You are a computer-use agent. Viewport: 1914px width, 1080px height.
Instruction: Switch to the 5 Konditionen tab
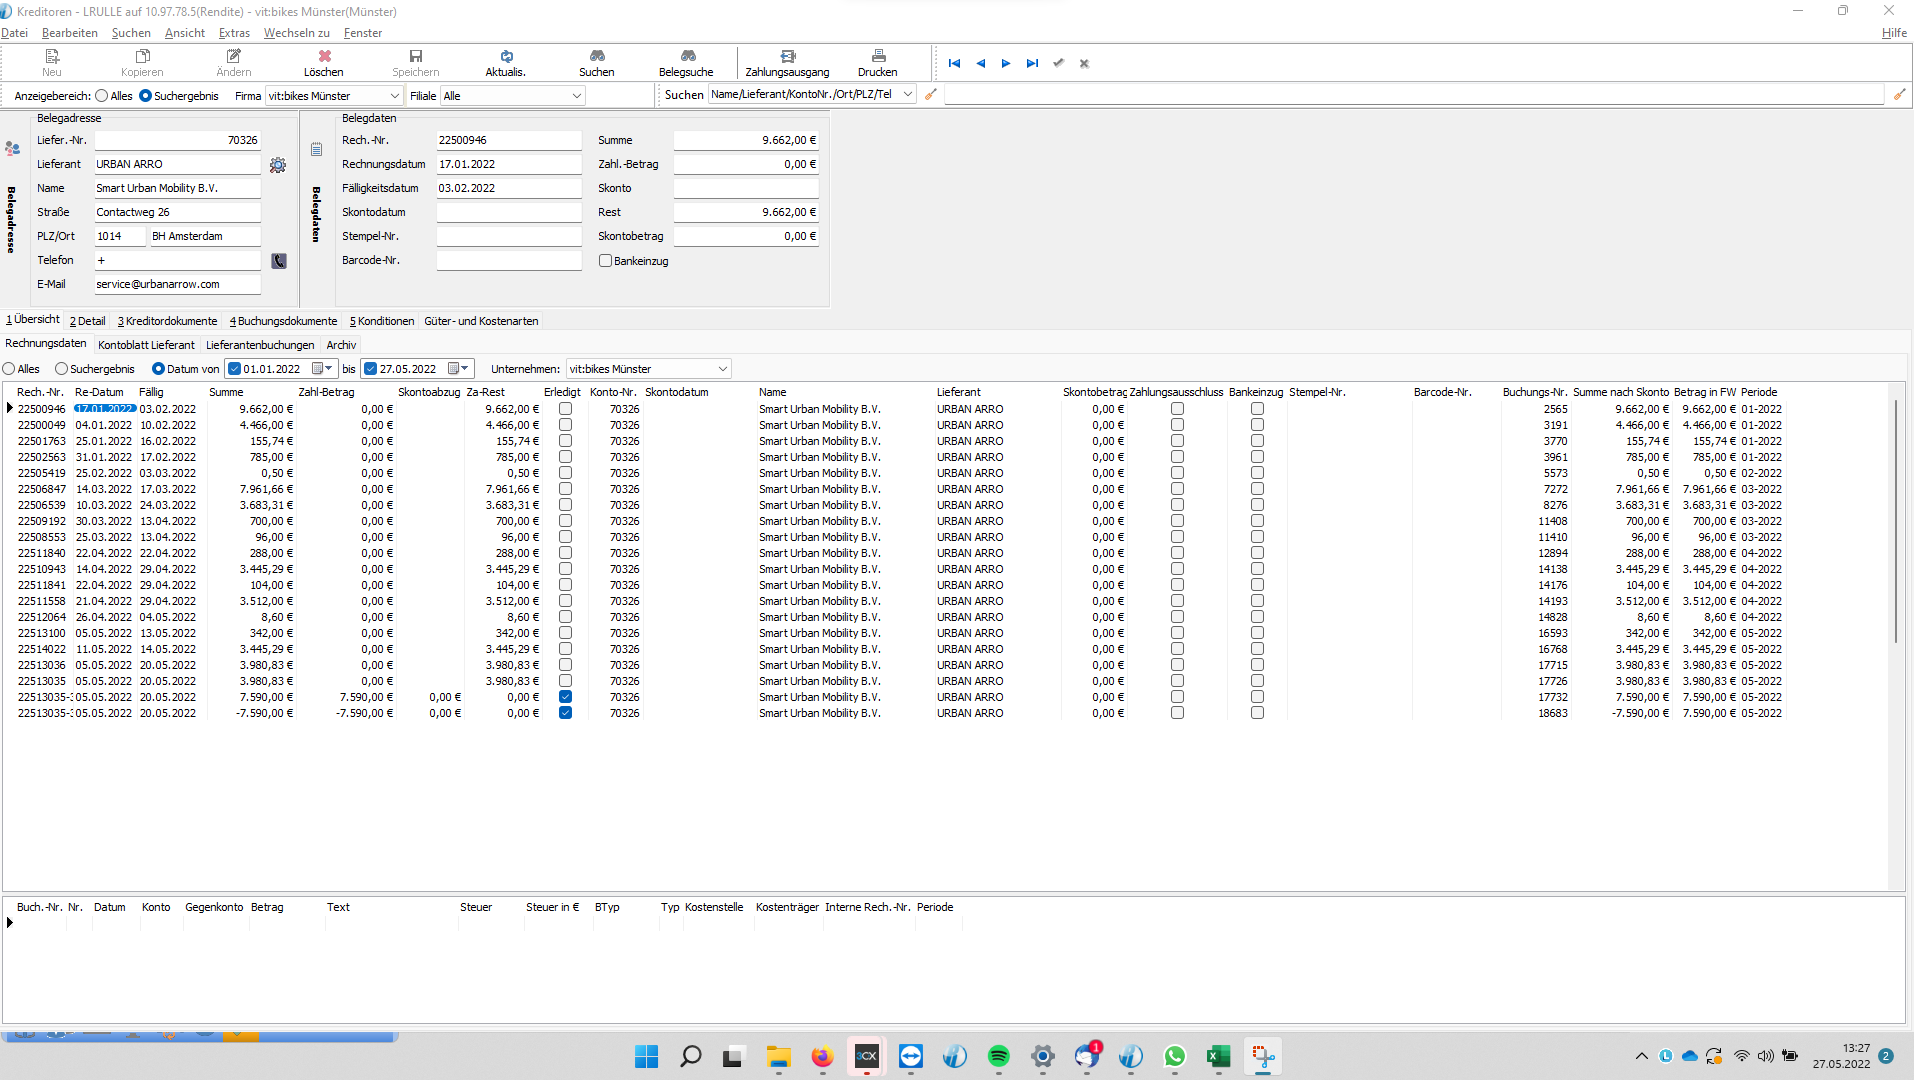coord(381,321)
